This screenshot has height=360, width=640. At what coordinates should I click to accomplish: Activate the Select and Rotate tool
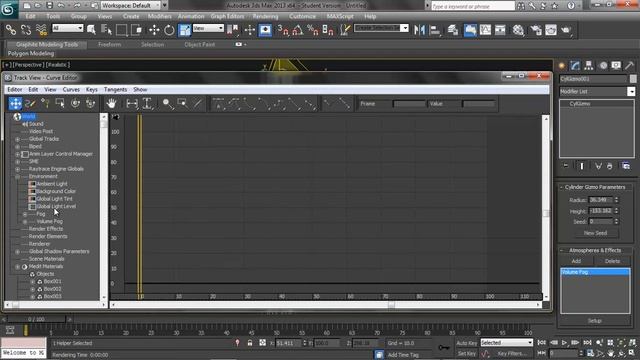click(x=169, y=30)
